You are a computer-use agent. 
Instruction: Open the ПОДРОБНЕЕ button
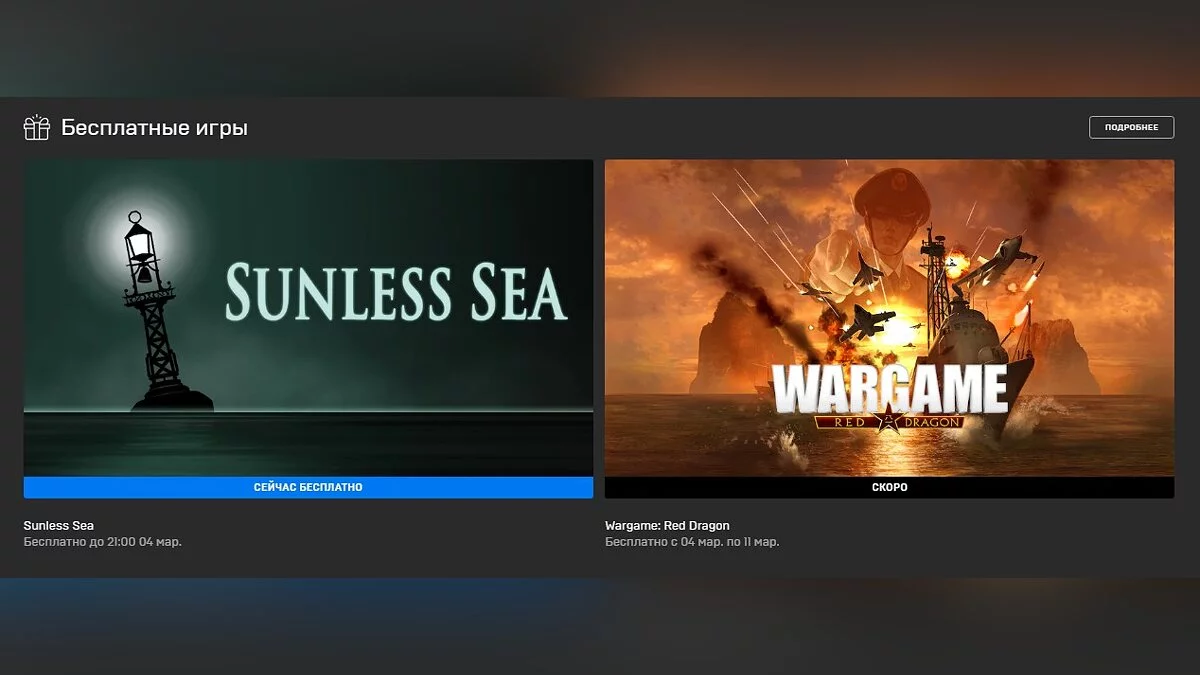(1131, 127)
